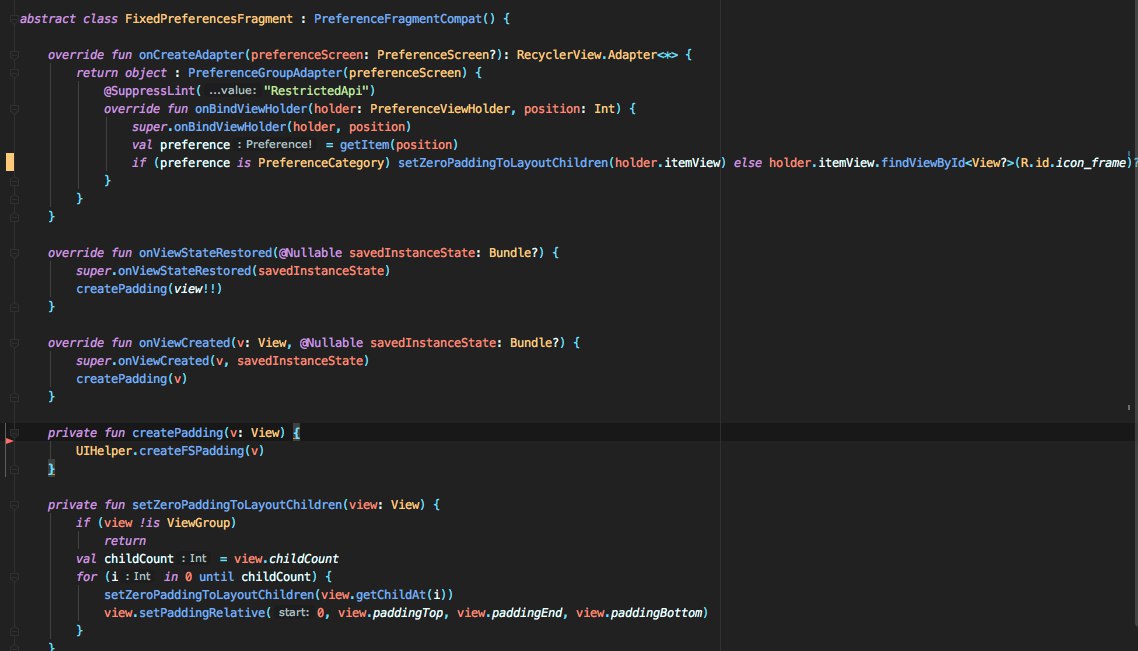Click 'PreferenceCategory' in the if condition

[321, 163]
